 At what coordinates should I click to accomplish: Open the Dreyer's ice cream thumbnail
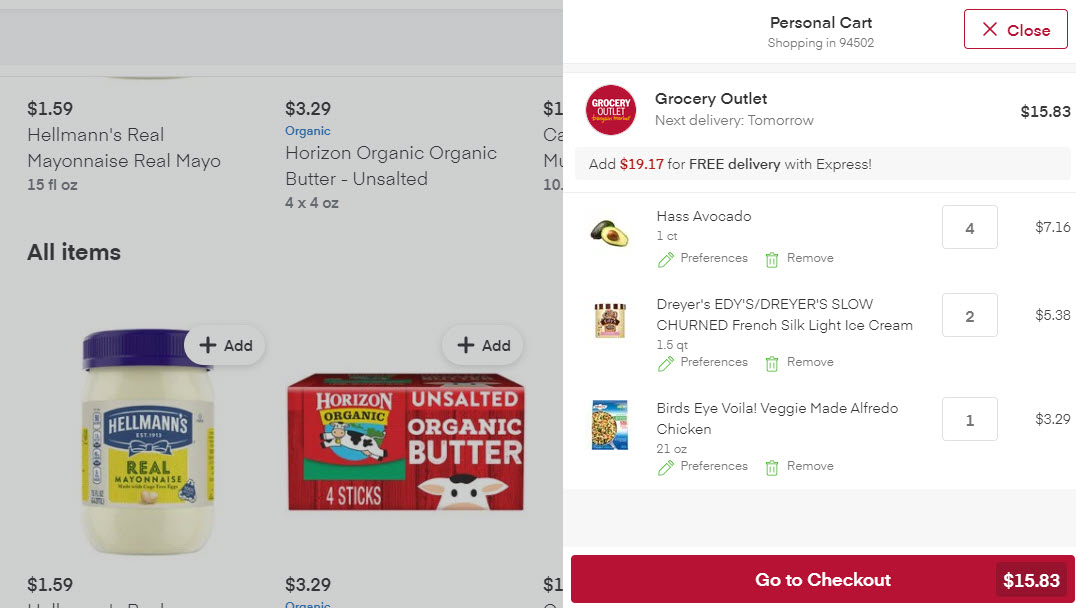(x=609, y=320)
